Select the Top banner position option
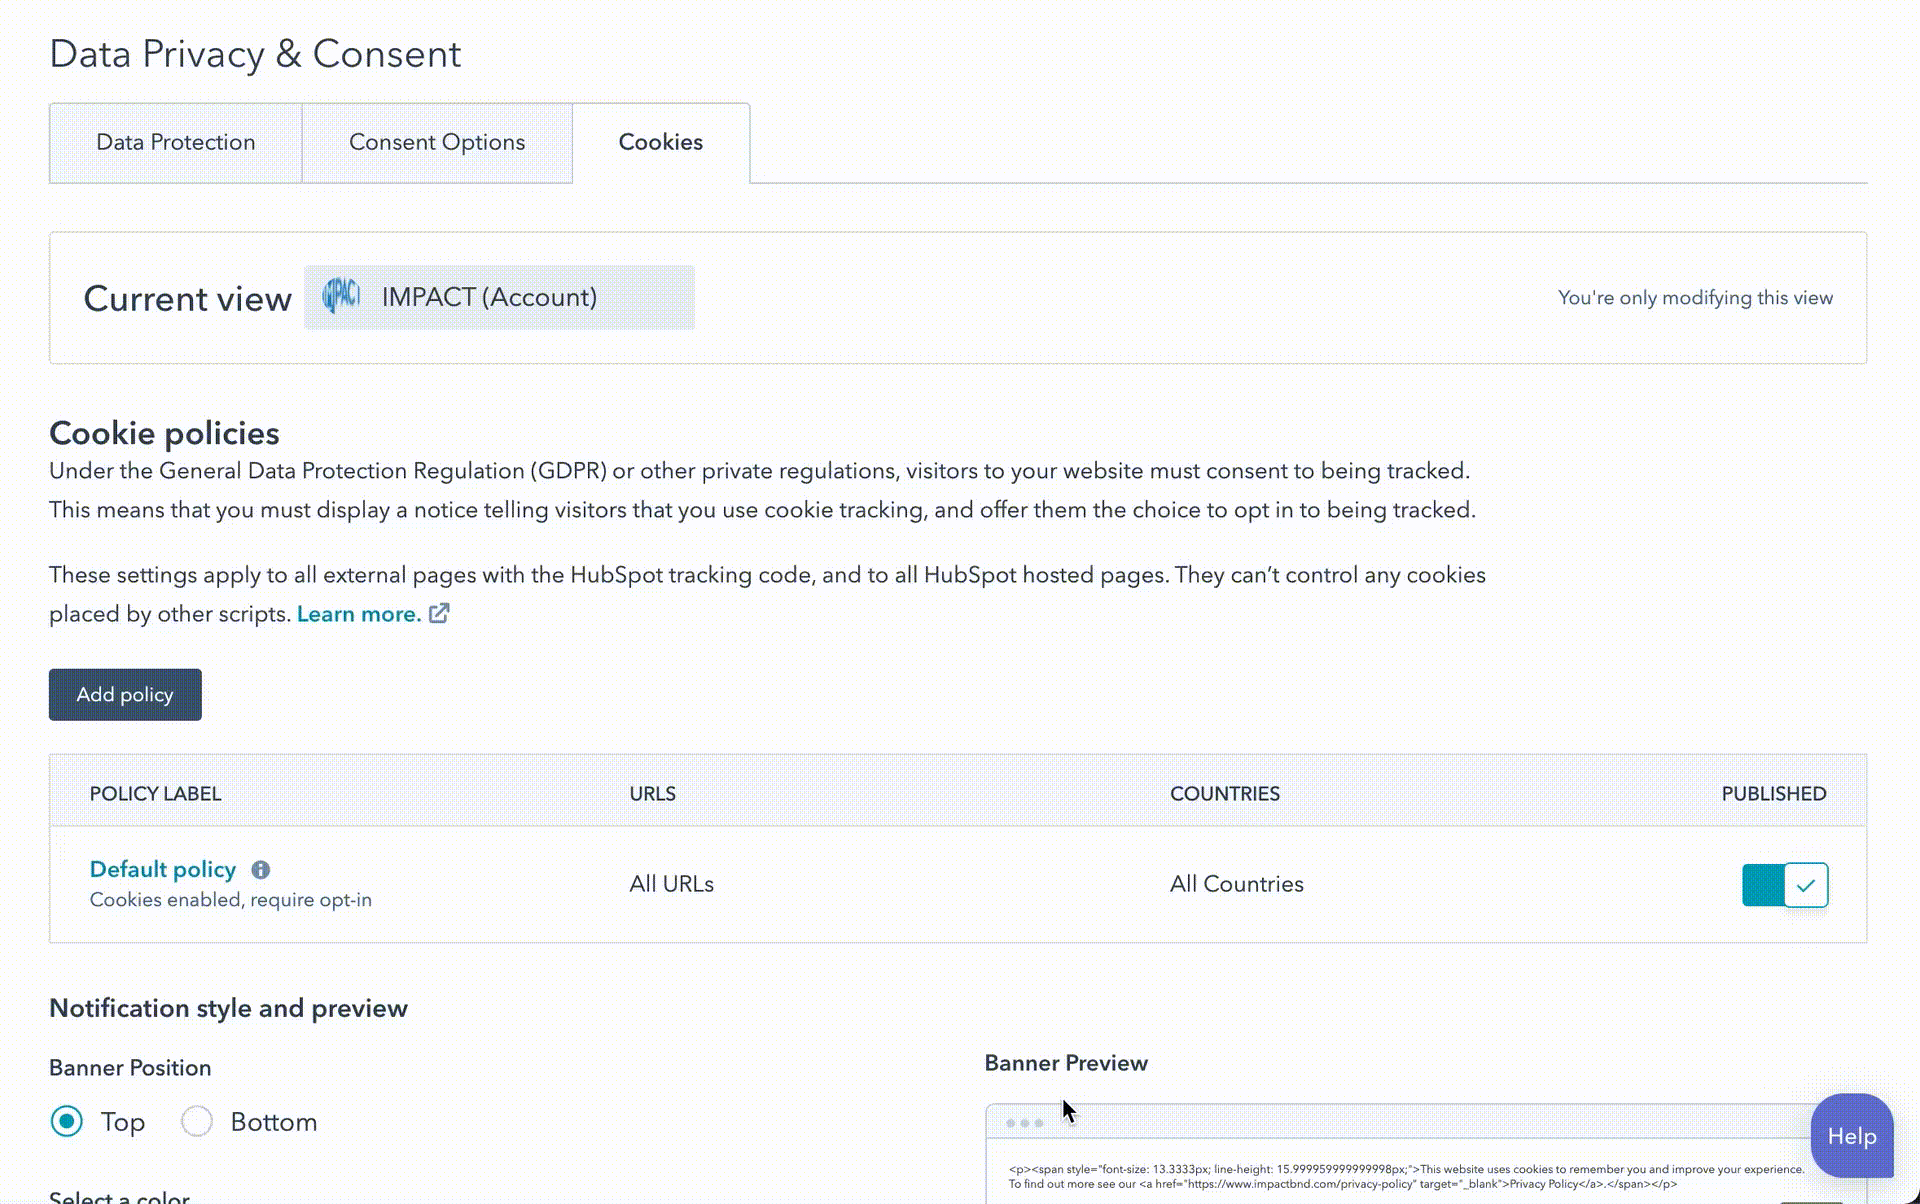This screenshot has width=1920, height=1204. (x=66, y=1121)
